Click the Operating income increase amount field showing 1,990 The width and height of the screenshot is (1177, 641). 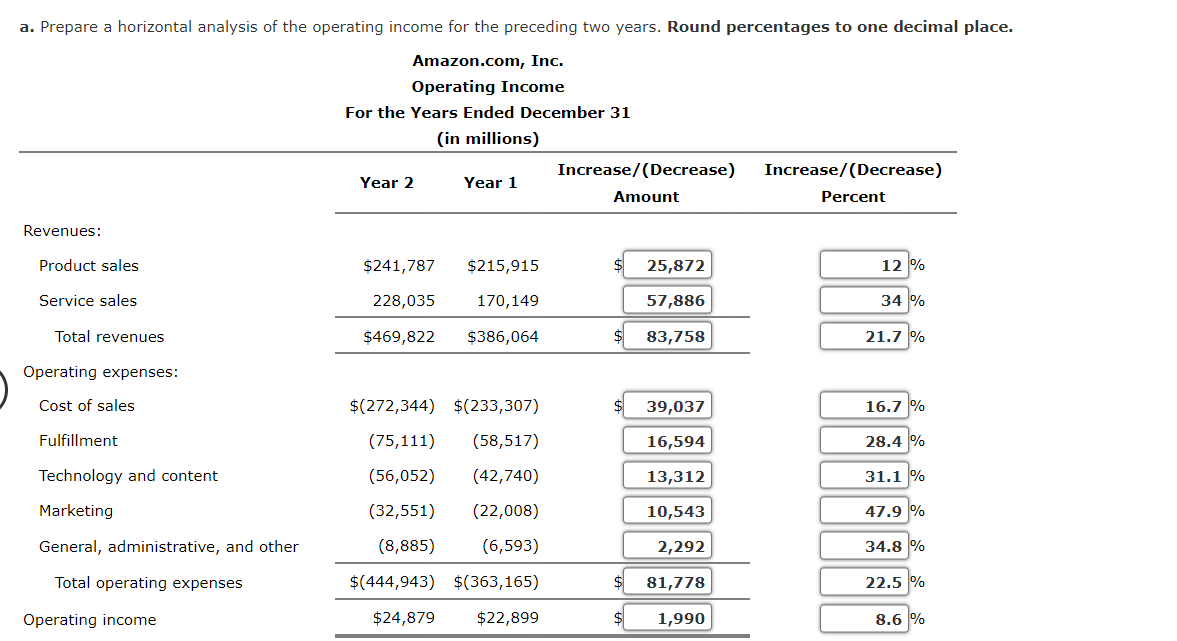pyautogui.click(x=667, y=617)
